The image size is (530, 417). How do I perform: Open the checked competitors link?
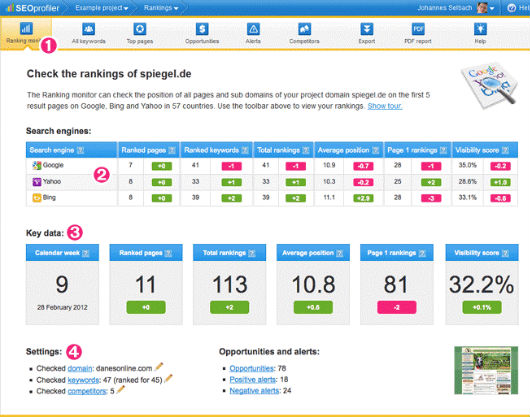[x=87, y=391]
